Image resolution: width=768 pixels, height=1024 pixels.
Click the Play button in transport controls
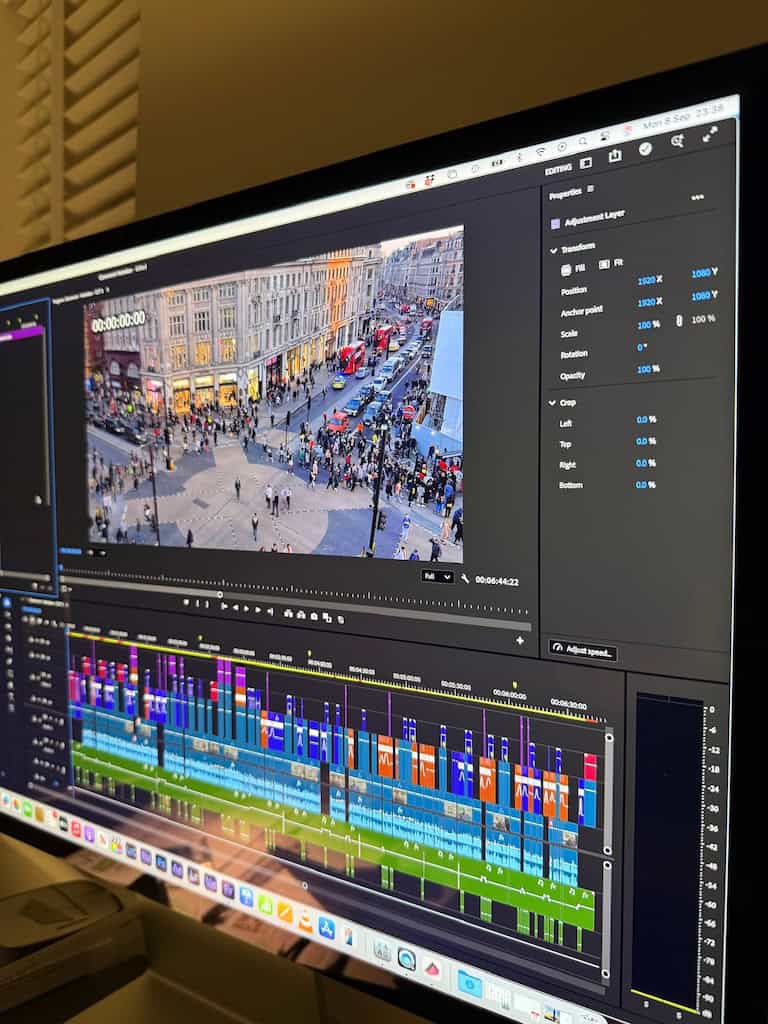pos(246,609)
